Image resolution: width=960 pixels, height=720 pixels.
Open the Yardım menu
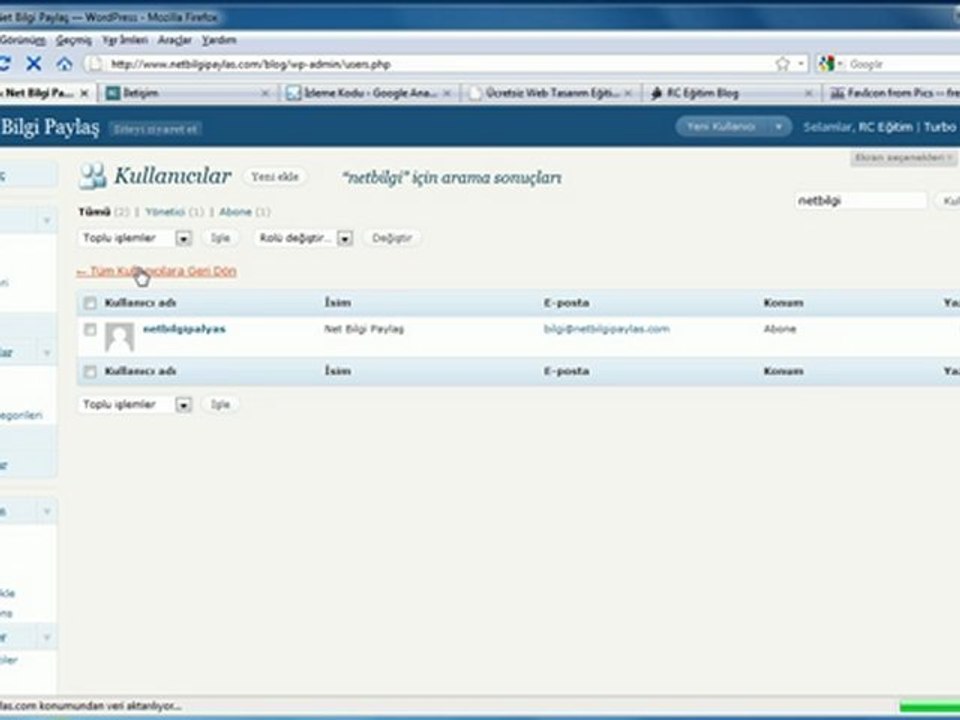(x=219, y=40)
